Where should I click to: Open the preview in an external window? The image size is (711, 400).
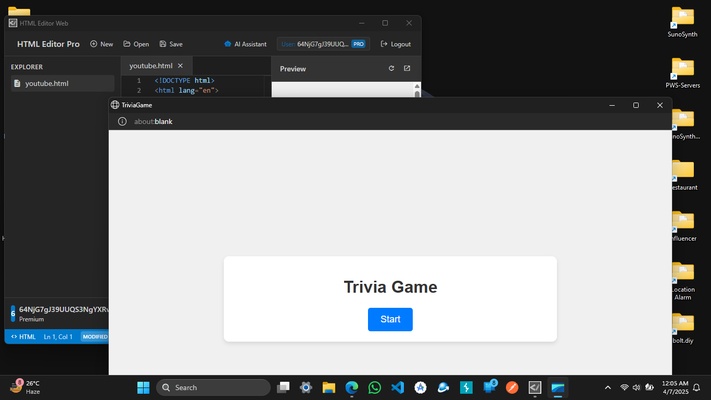coord(407,68)
